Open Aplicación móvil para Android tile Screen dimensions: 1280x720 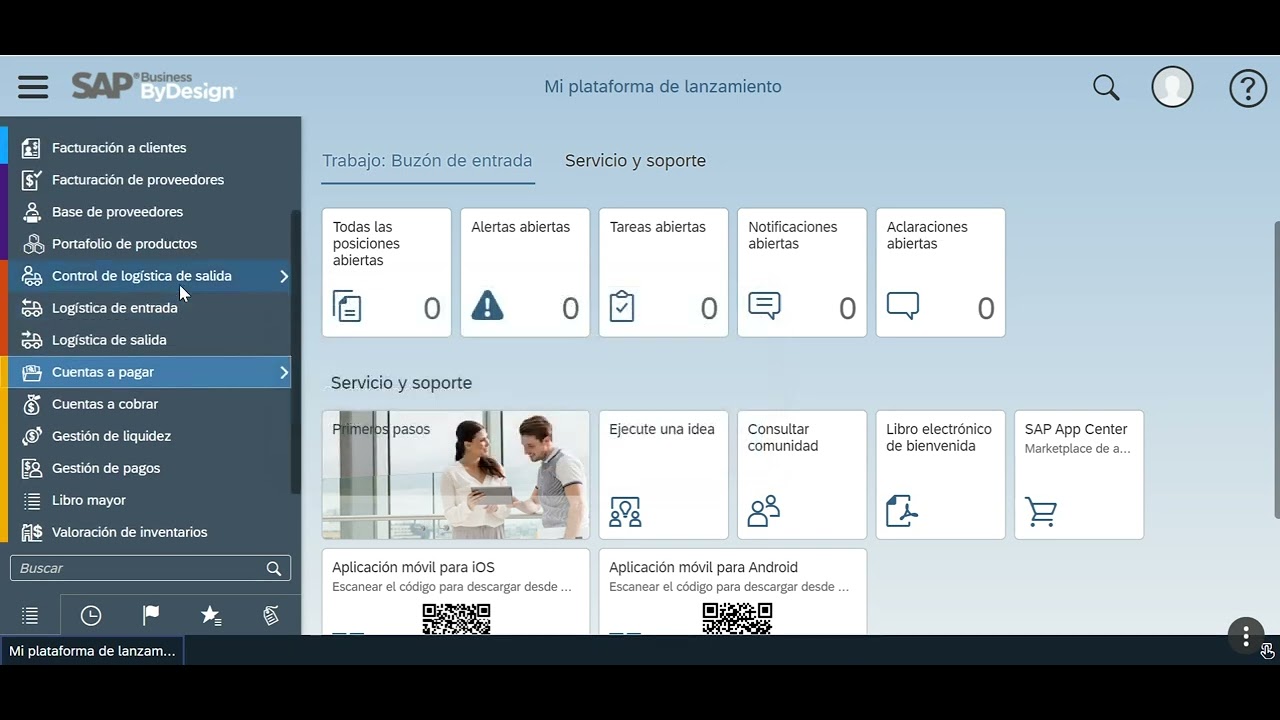pyautogui.click(x=733, y=592)
